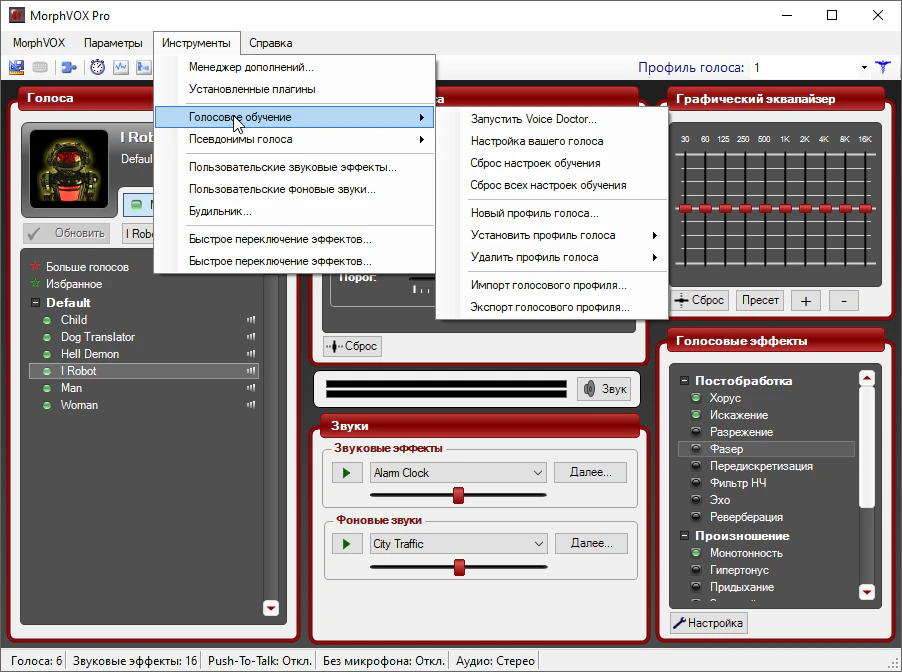Image resolution: width=902 pixels, height=672 pixels.
Task: Click the voice profile filter icon
Action: pos(882,67)
